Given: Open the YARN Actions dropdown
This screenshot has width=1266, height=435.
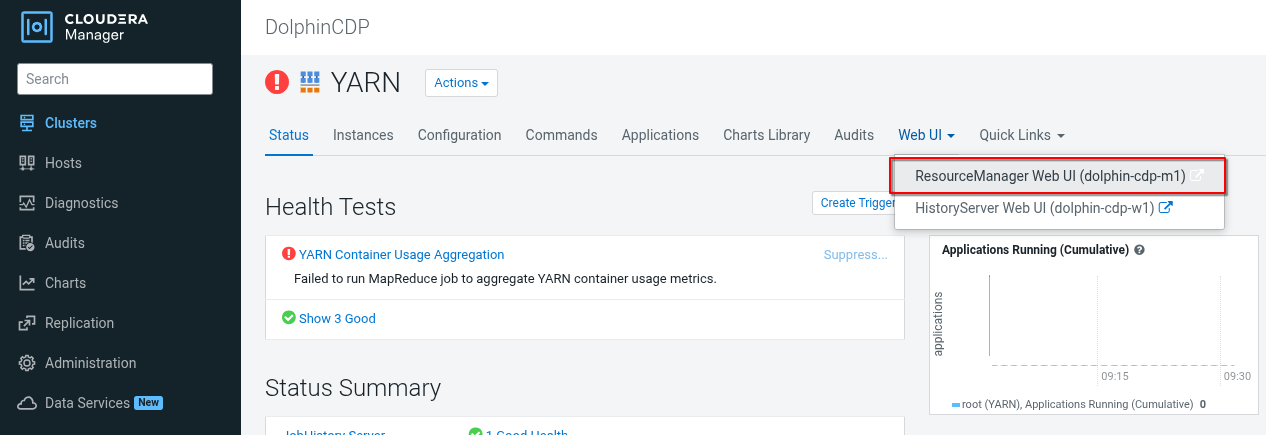Looking at the screenshot, I should (x=461, y=83).
